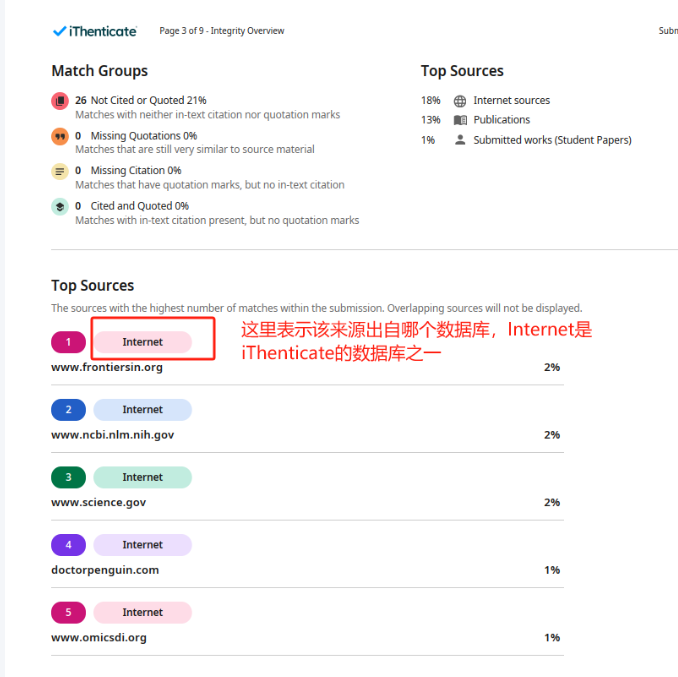
Task: Click 'Publications' label
Action: point(502,120)
